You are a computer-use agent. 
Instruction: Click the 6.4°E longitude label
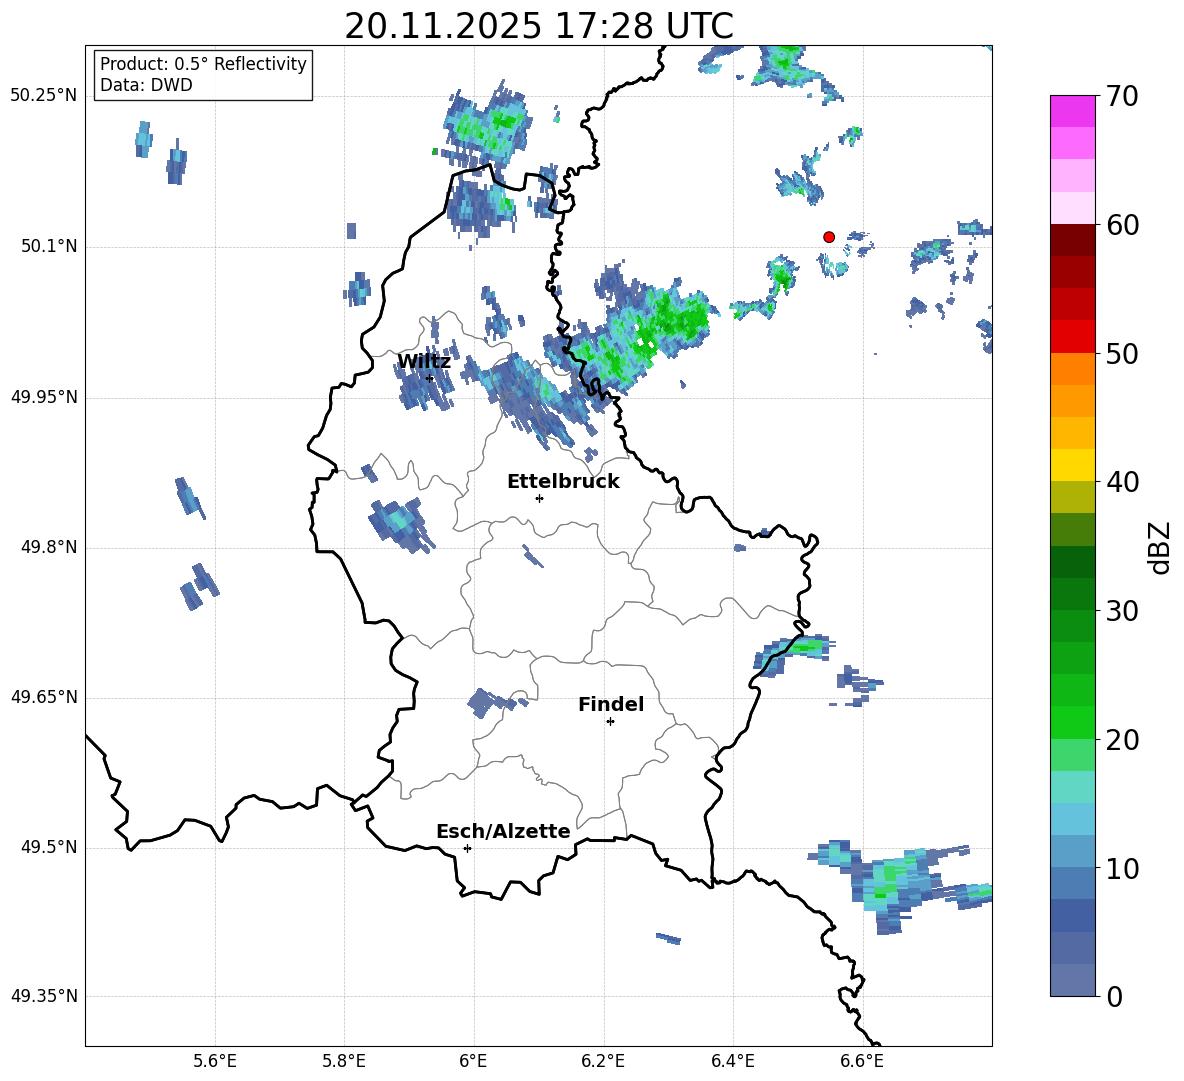[x=732, y=1061]
